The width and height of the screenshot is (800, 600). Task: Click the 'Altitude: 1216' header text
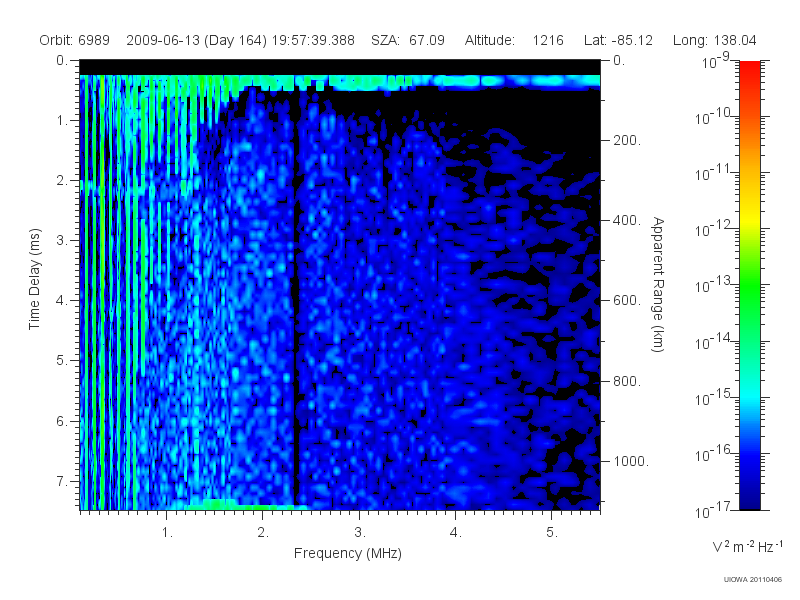[x=514, y=40]
